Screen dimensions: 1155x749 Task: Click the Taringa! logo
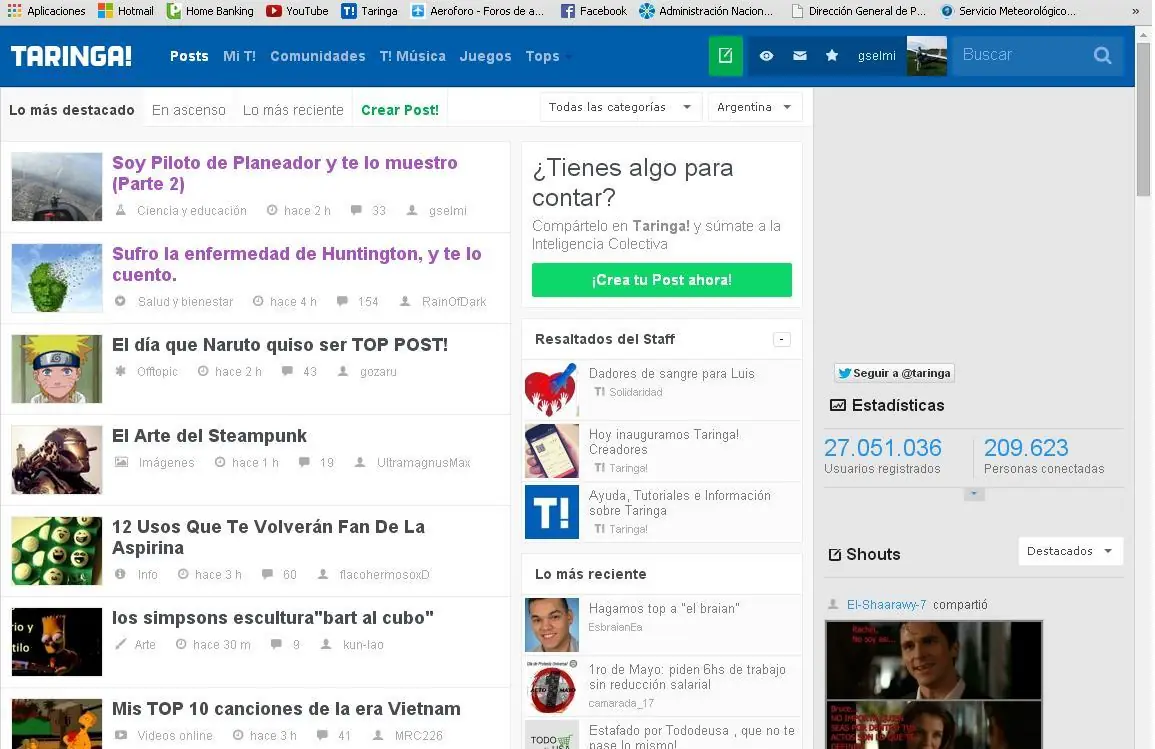click(x=71, y=56)
